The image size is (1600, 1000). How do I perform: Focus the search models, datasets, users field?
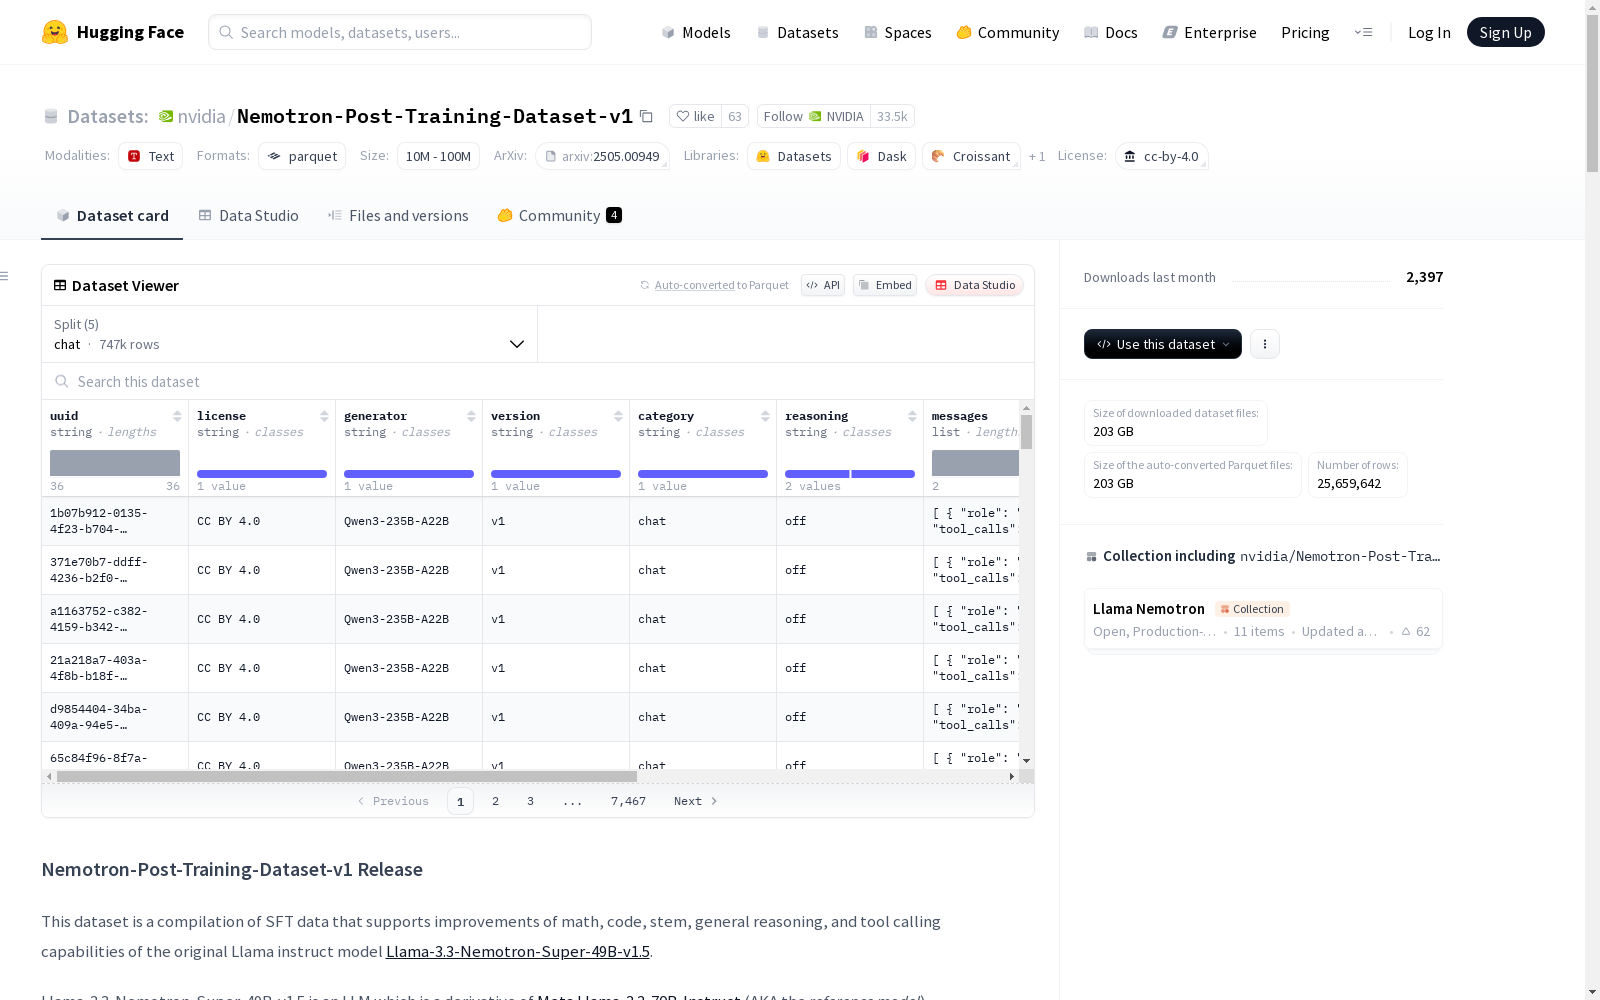point(400,32)
